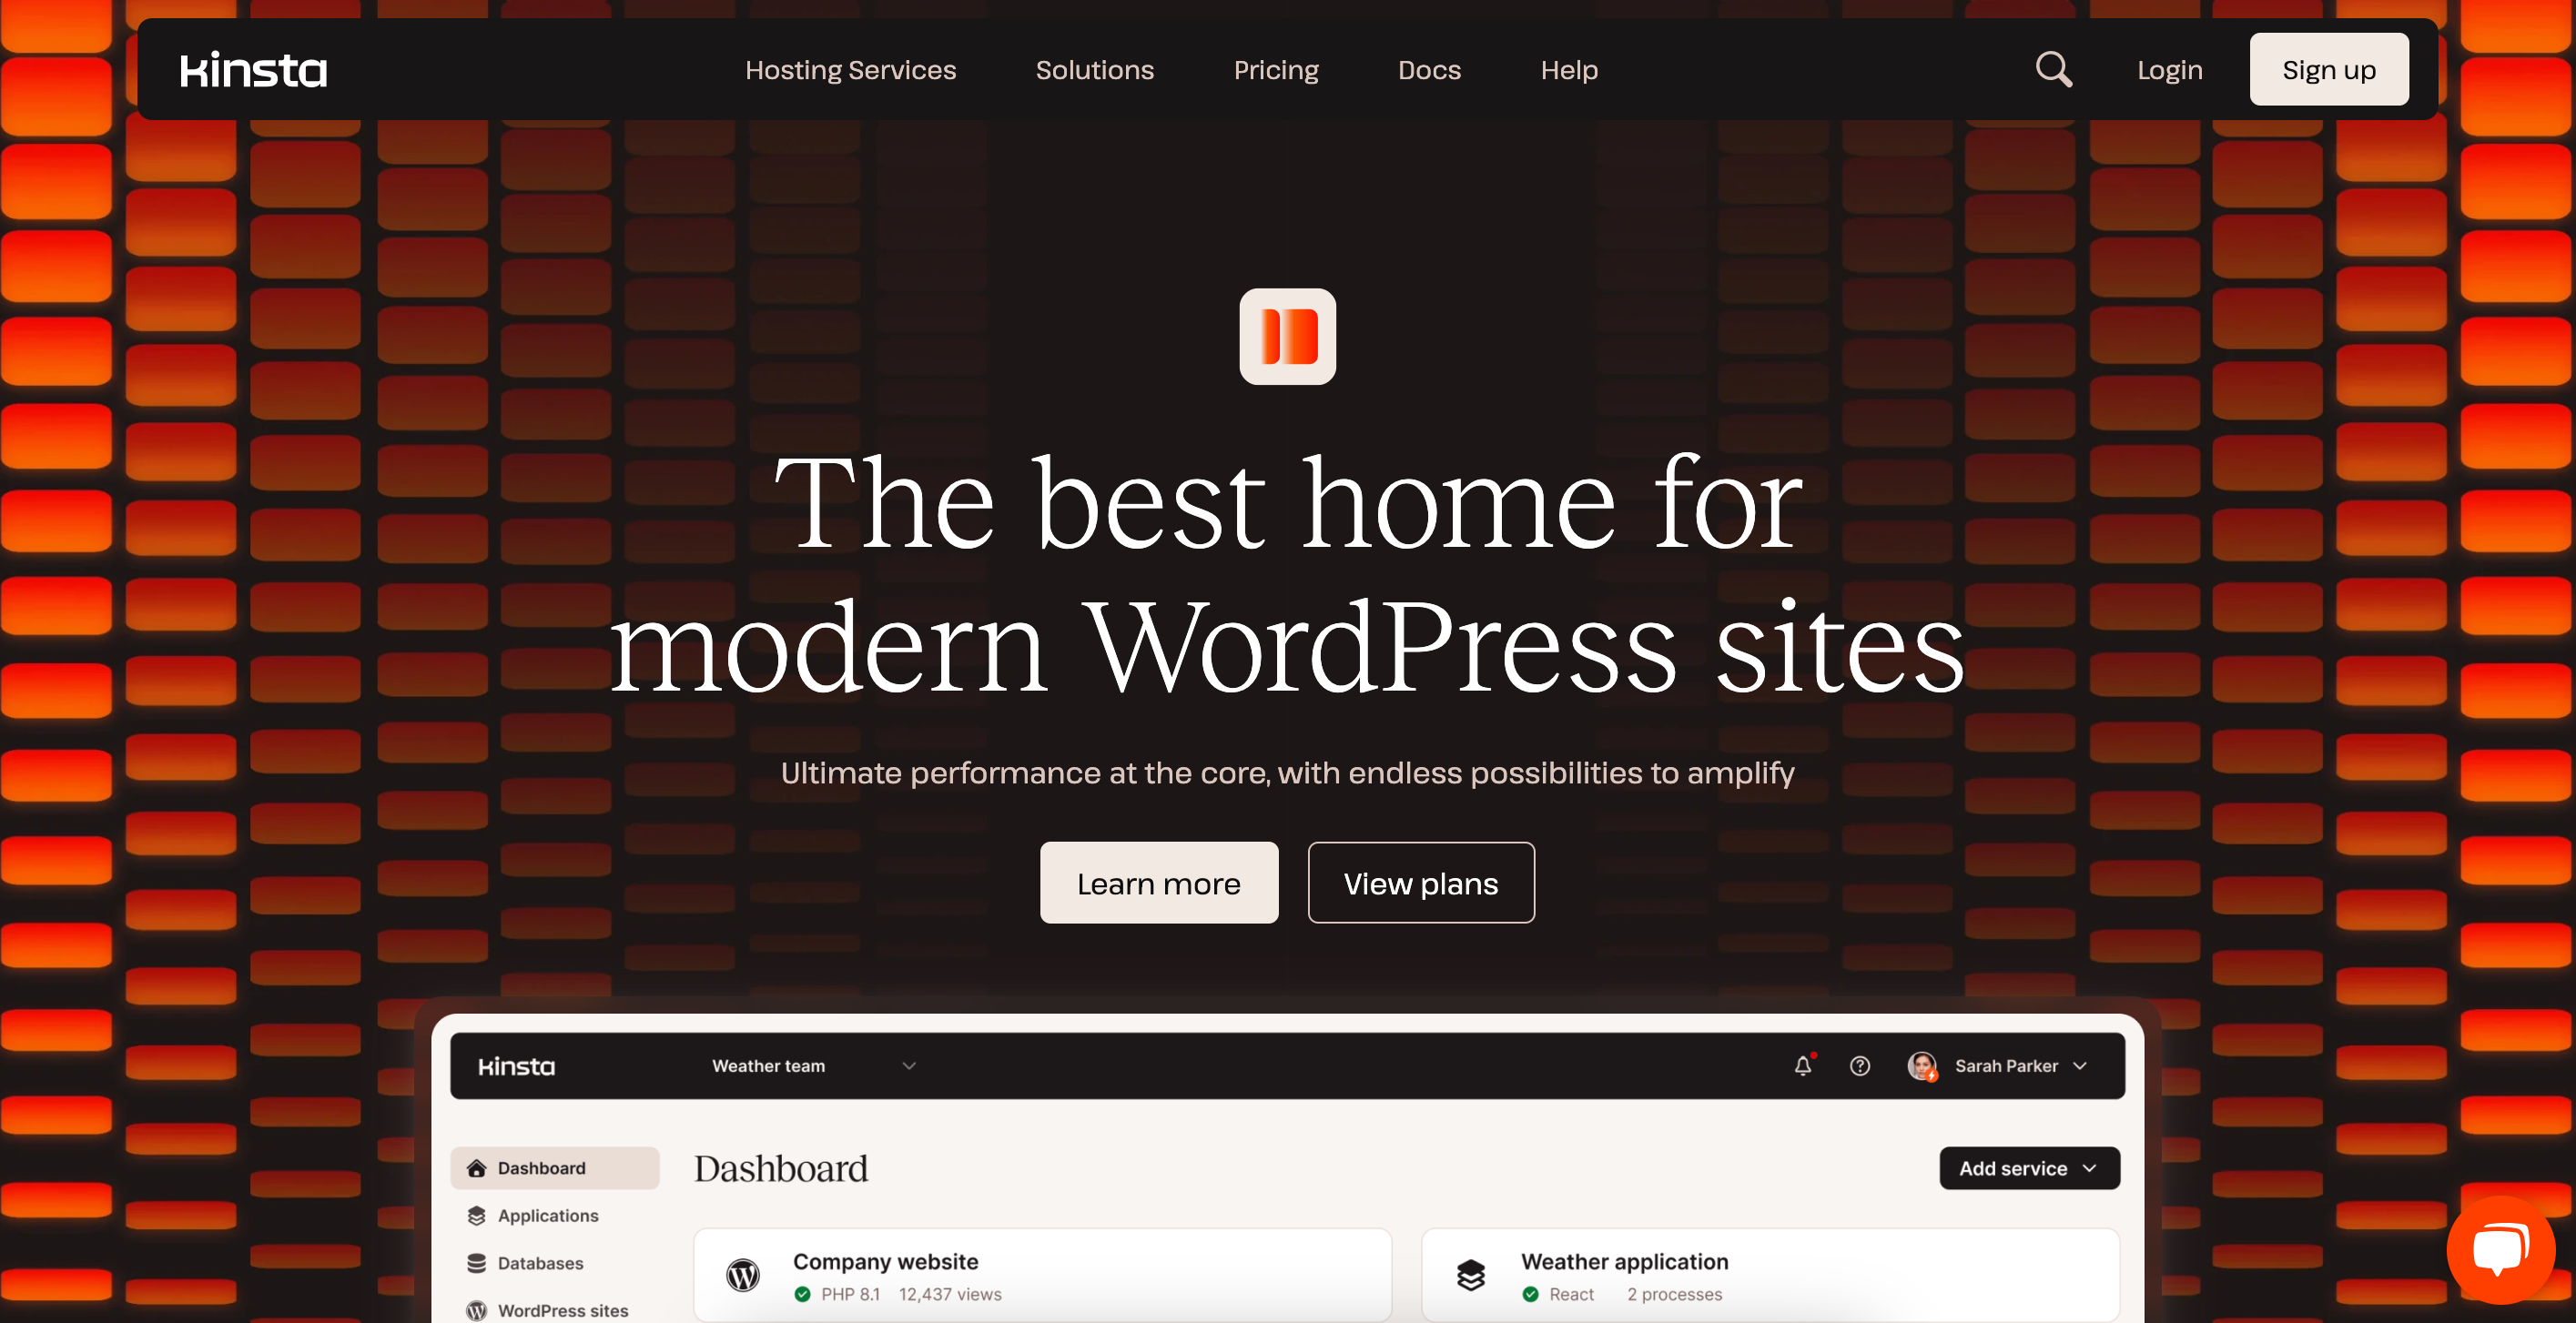This screenshot has width=2576, height=1323.
Task: Select Hosting Services from the nav menu
Action: pyautogui.click(x=849, y=69)
